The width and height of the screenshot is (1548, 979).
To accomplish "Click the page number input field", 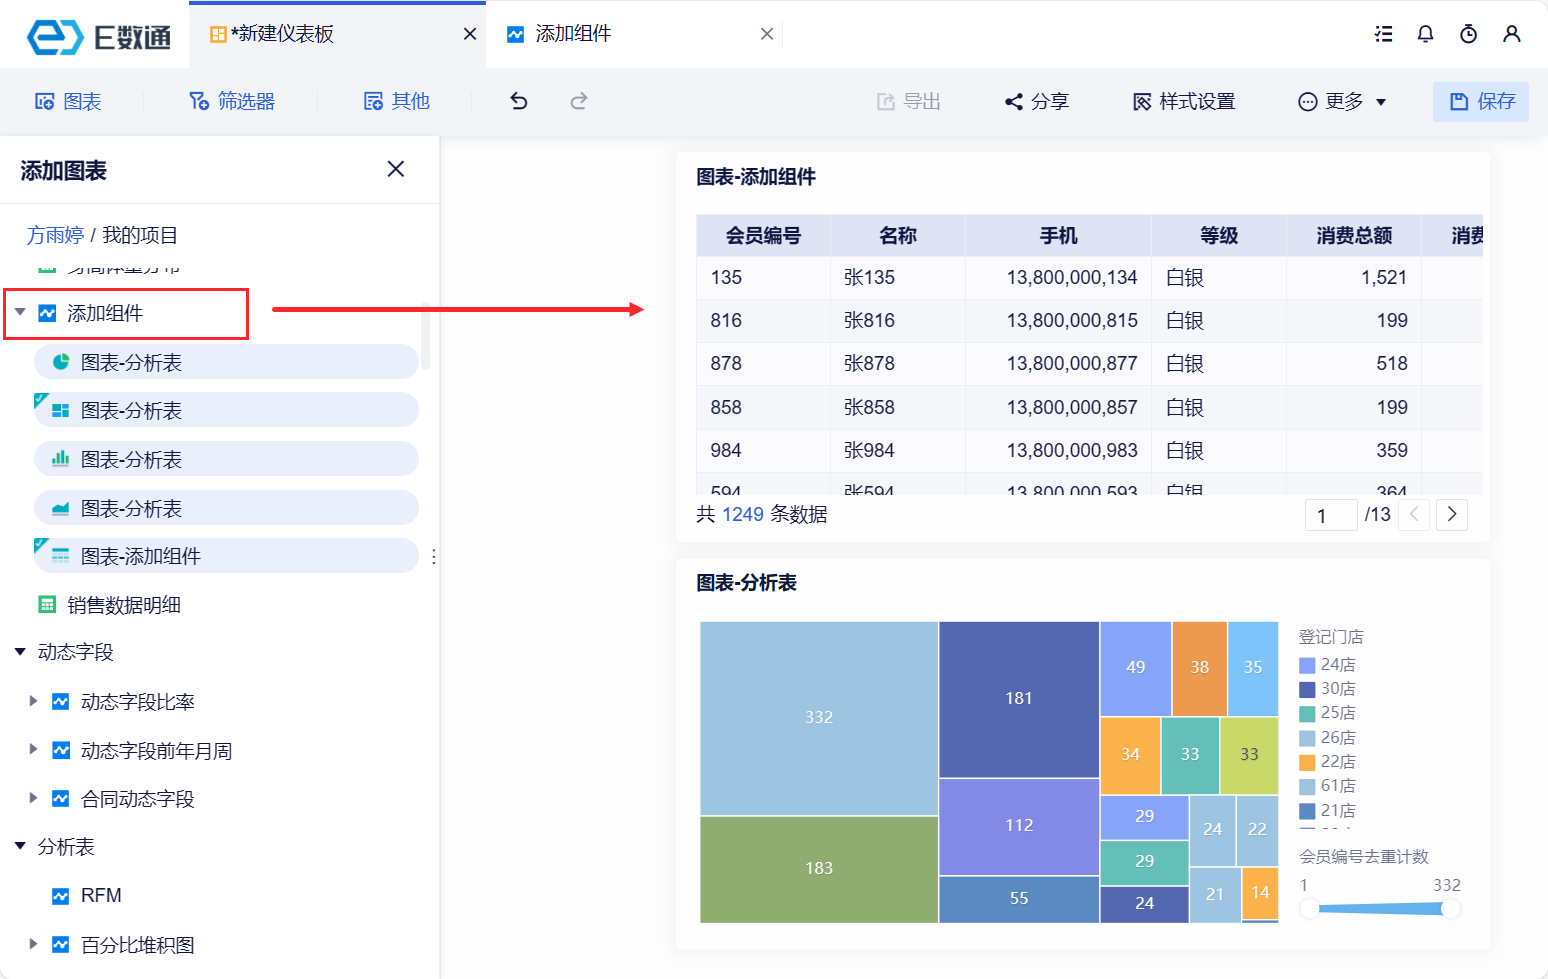I will [x=1331, y=515].
